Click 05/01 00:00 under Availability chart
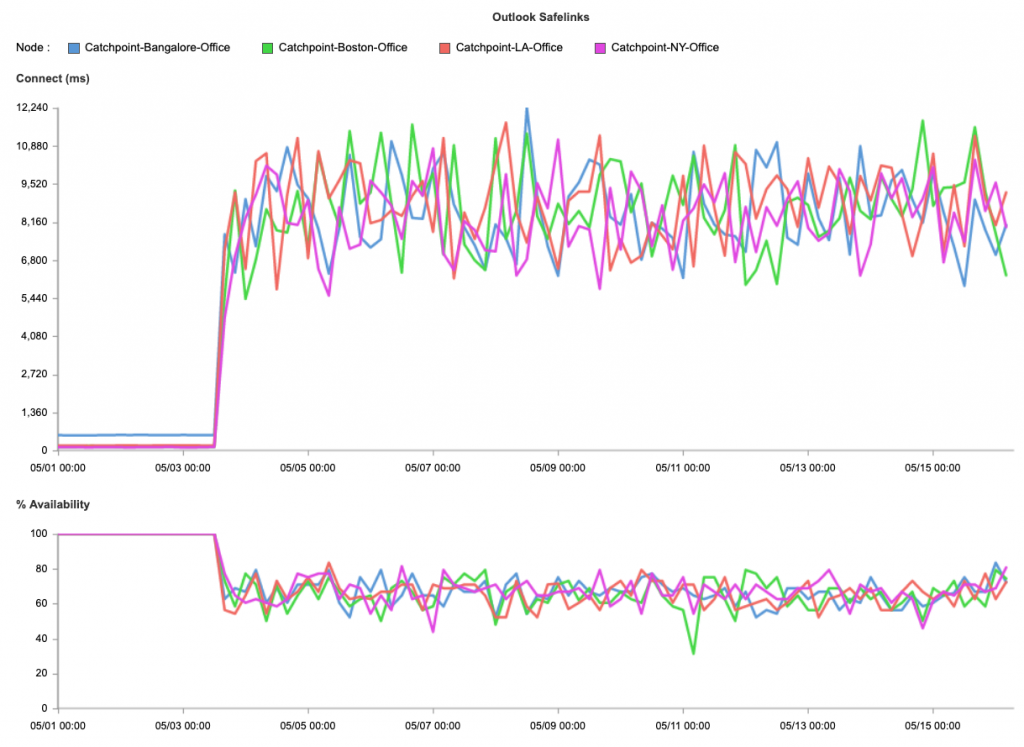Image resolution: width=1024 pixels, height=747 pixels. pos(58,725)
